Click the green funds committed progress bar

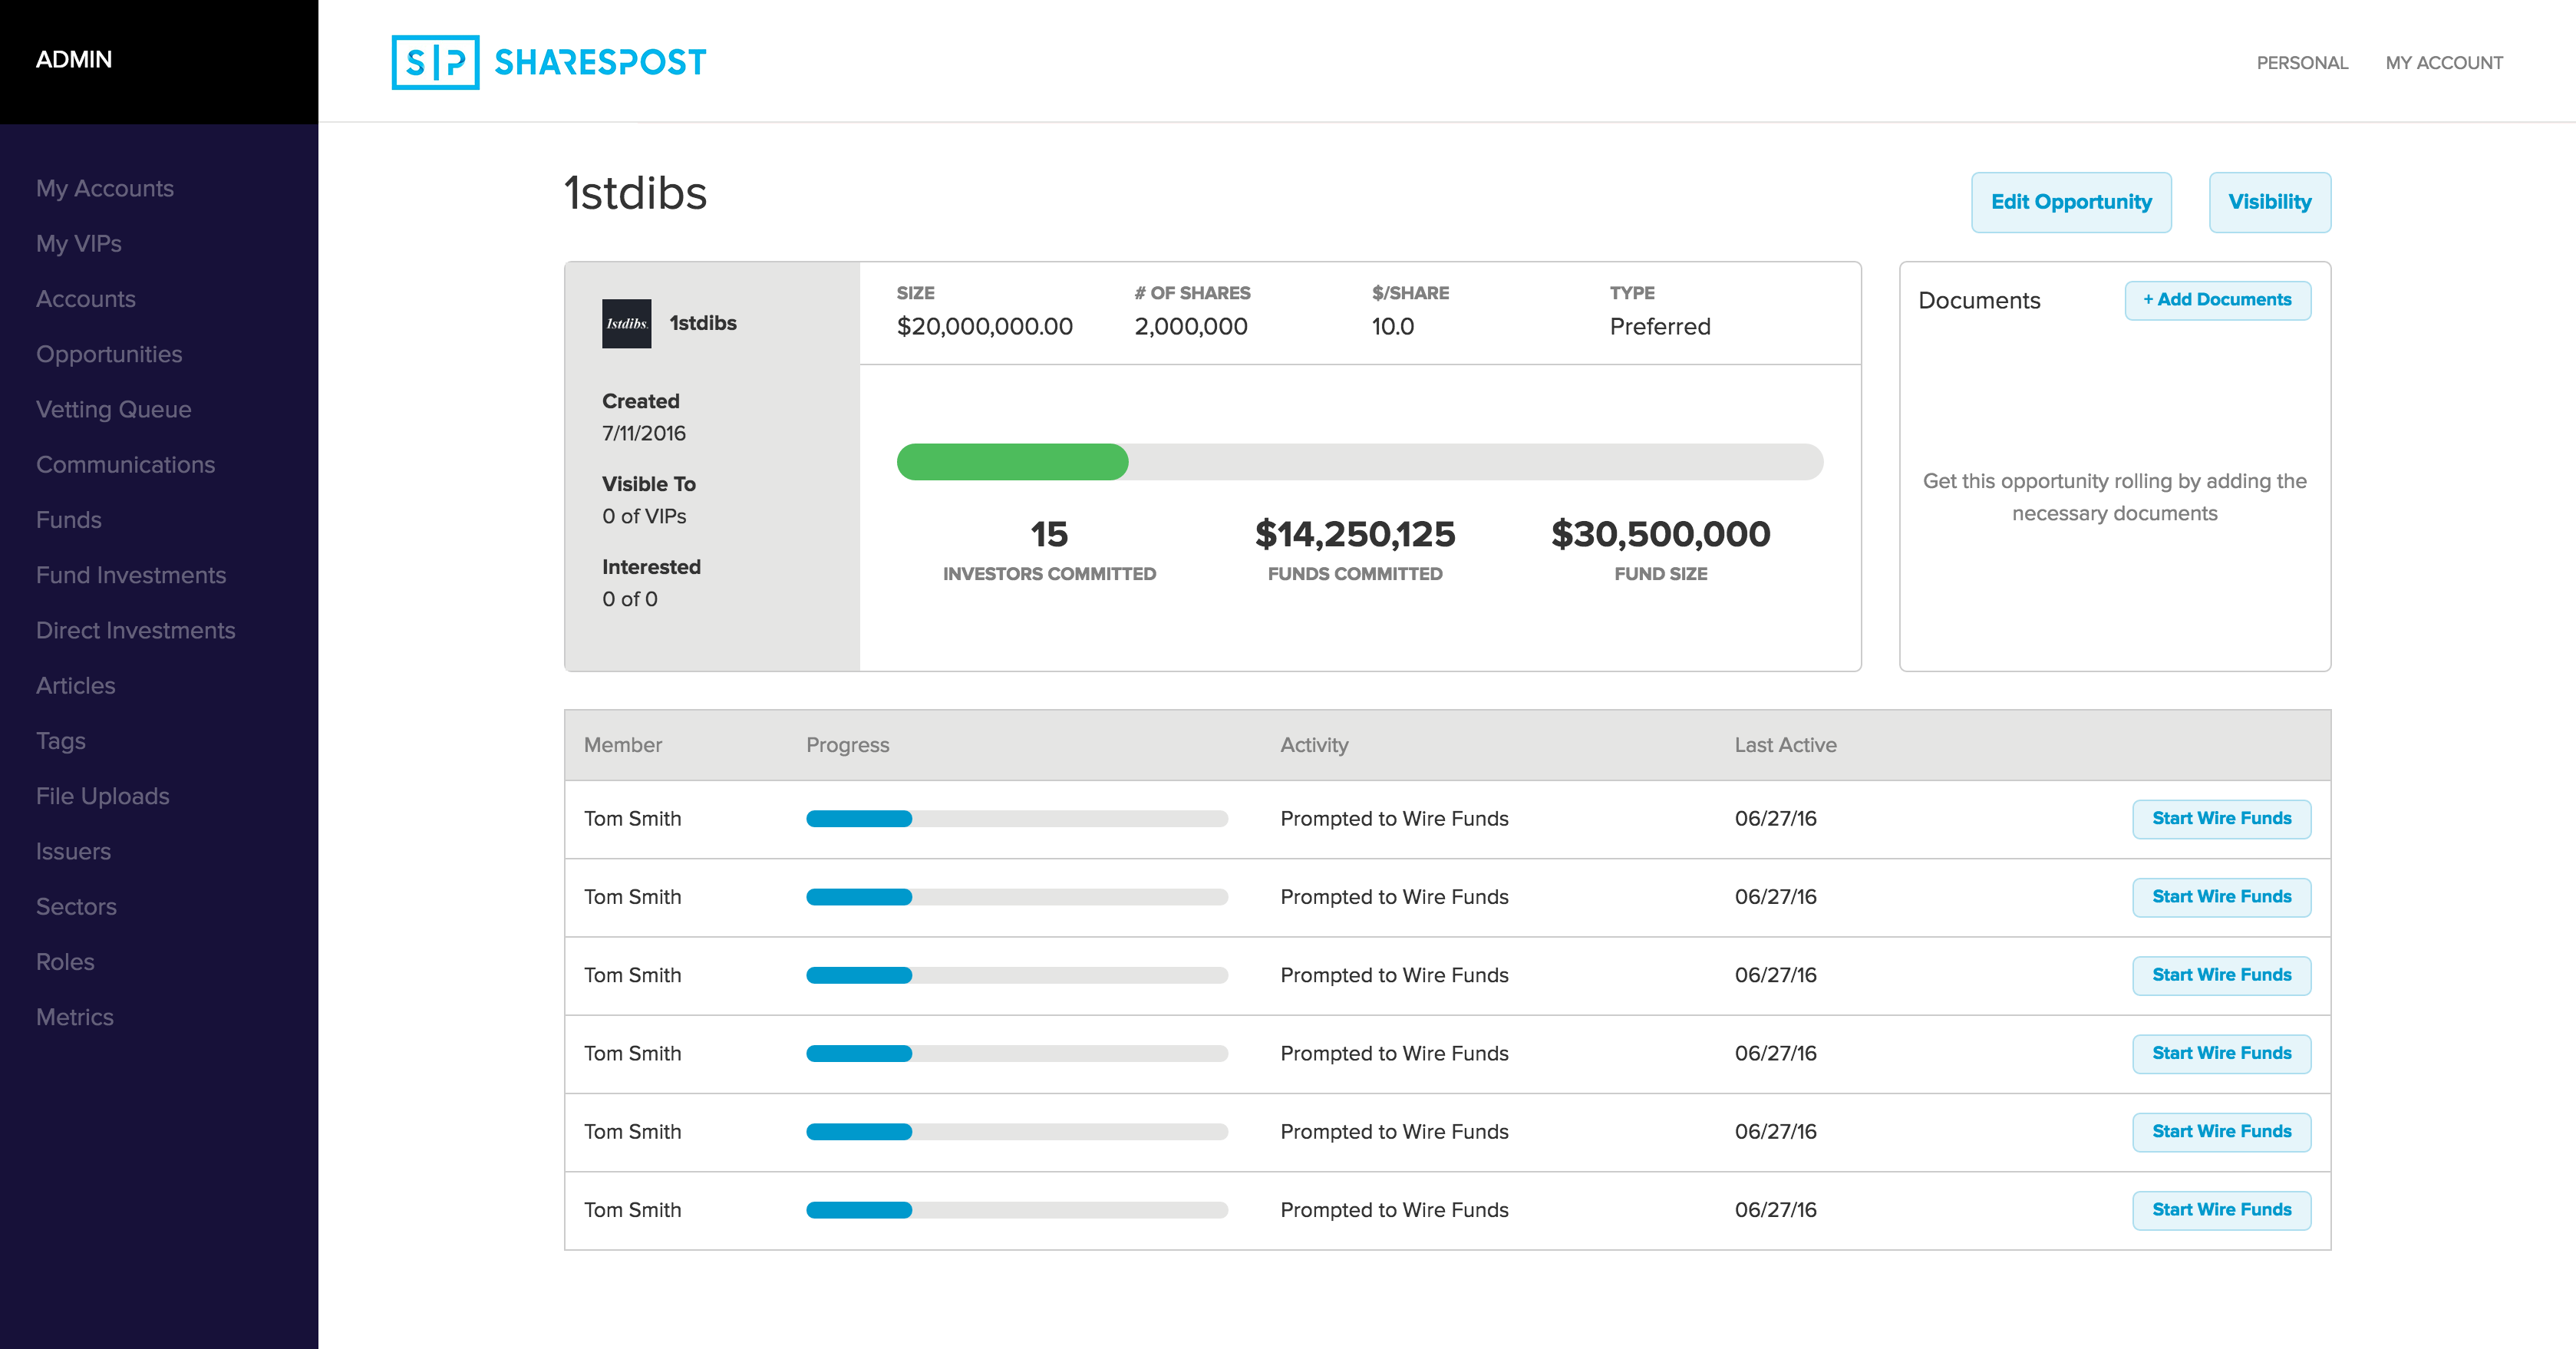(1012, 462)
